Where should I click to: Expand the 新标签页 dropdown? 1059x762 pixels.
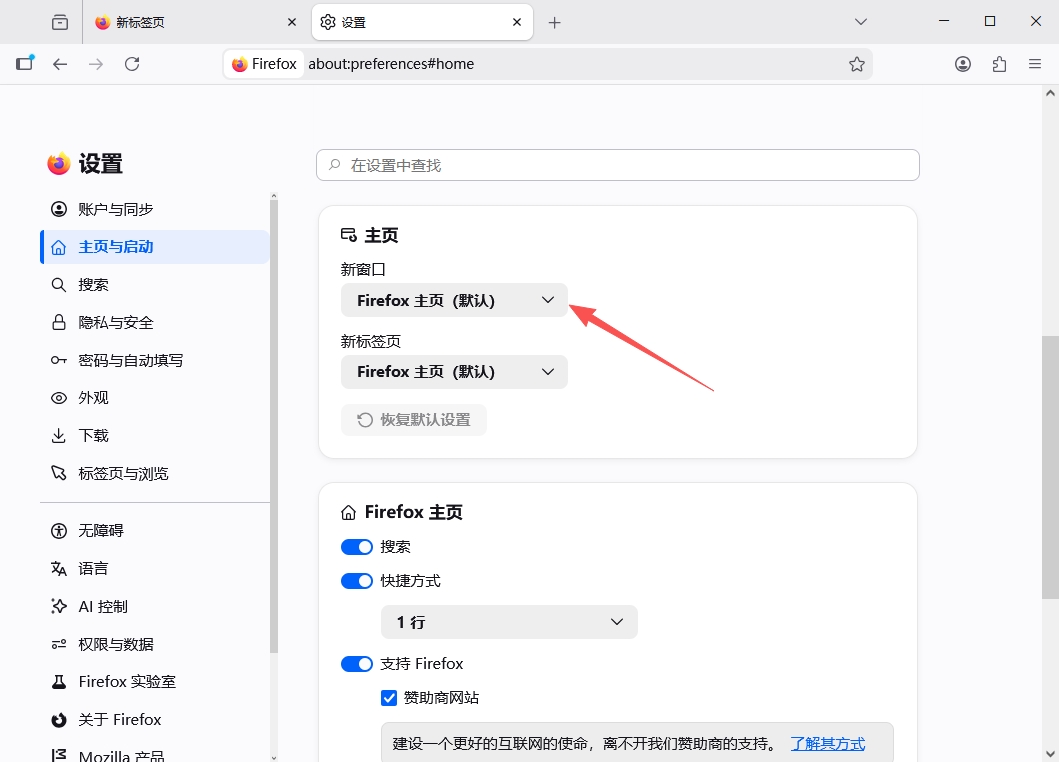454,372
